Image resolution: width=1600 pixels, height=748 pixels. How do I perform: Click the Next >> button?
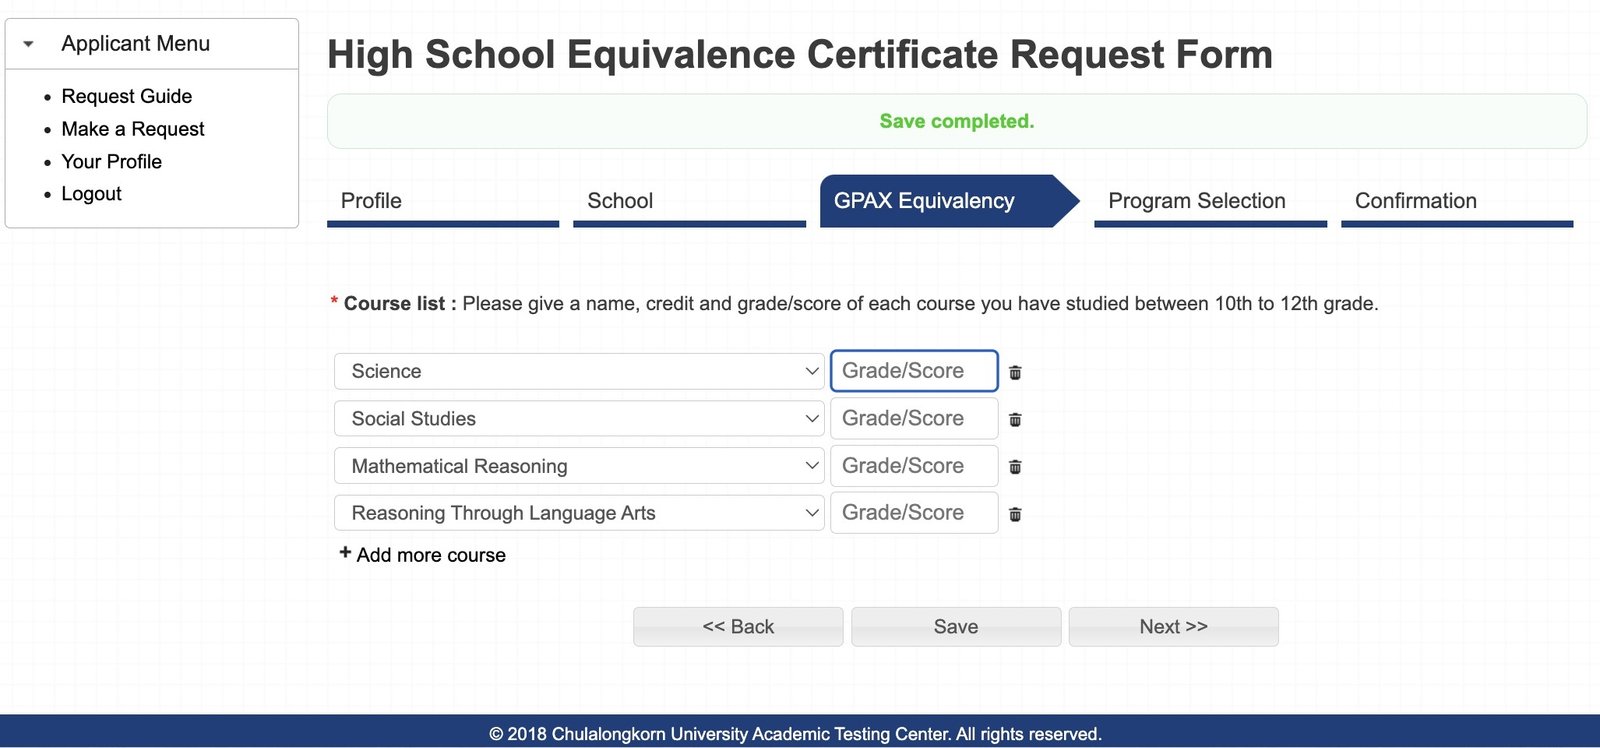tap(1174, 627)
